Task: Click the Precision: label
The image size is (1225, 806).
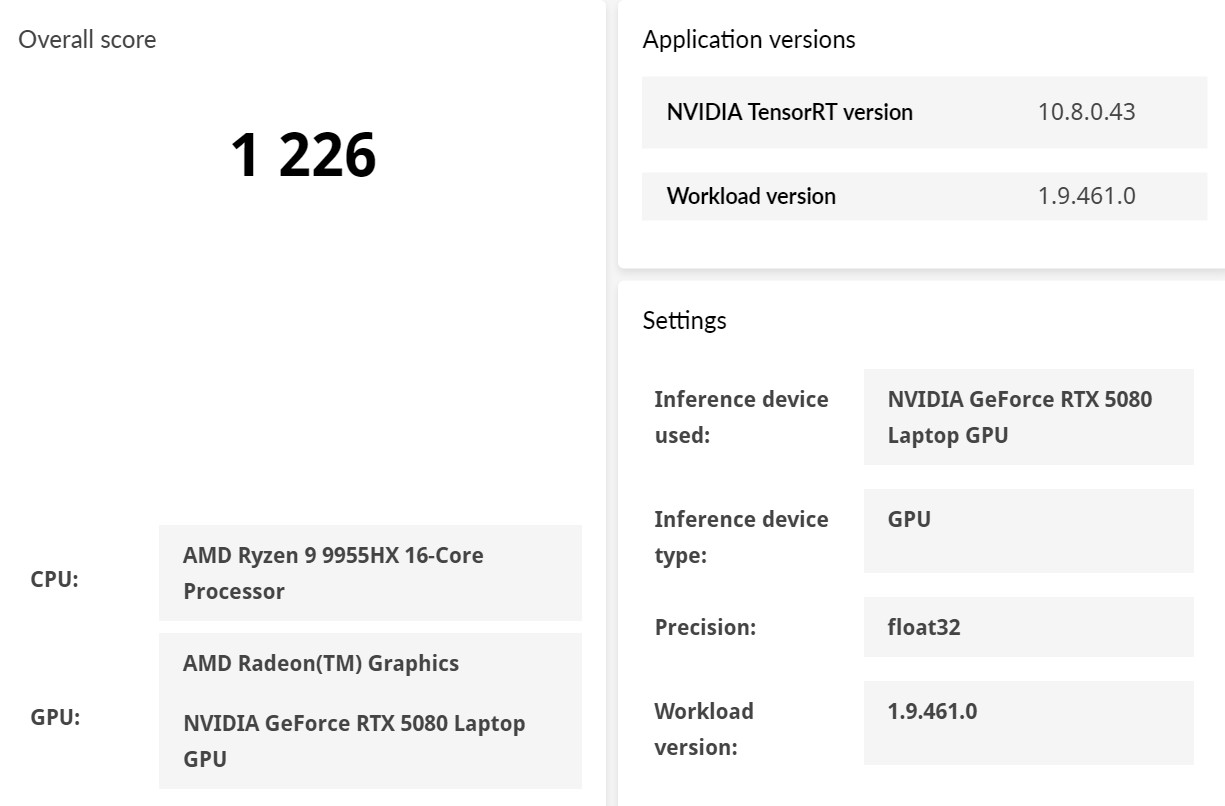Action: (x=705, y=627)
